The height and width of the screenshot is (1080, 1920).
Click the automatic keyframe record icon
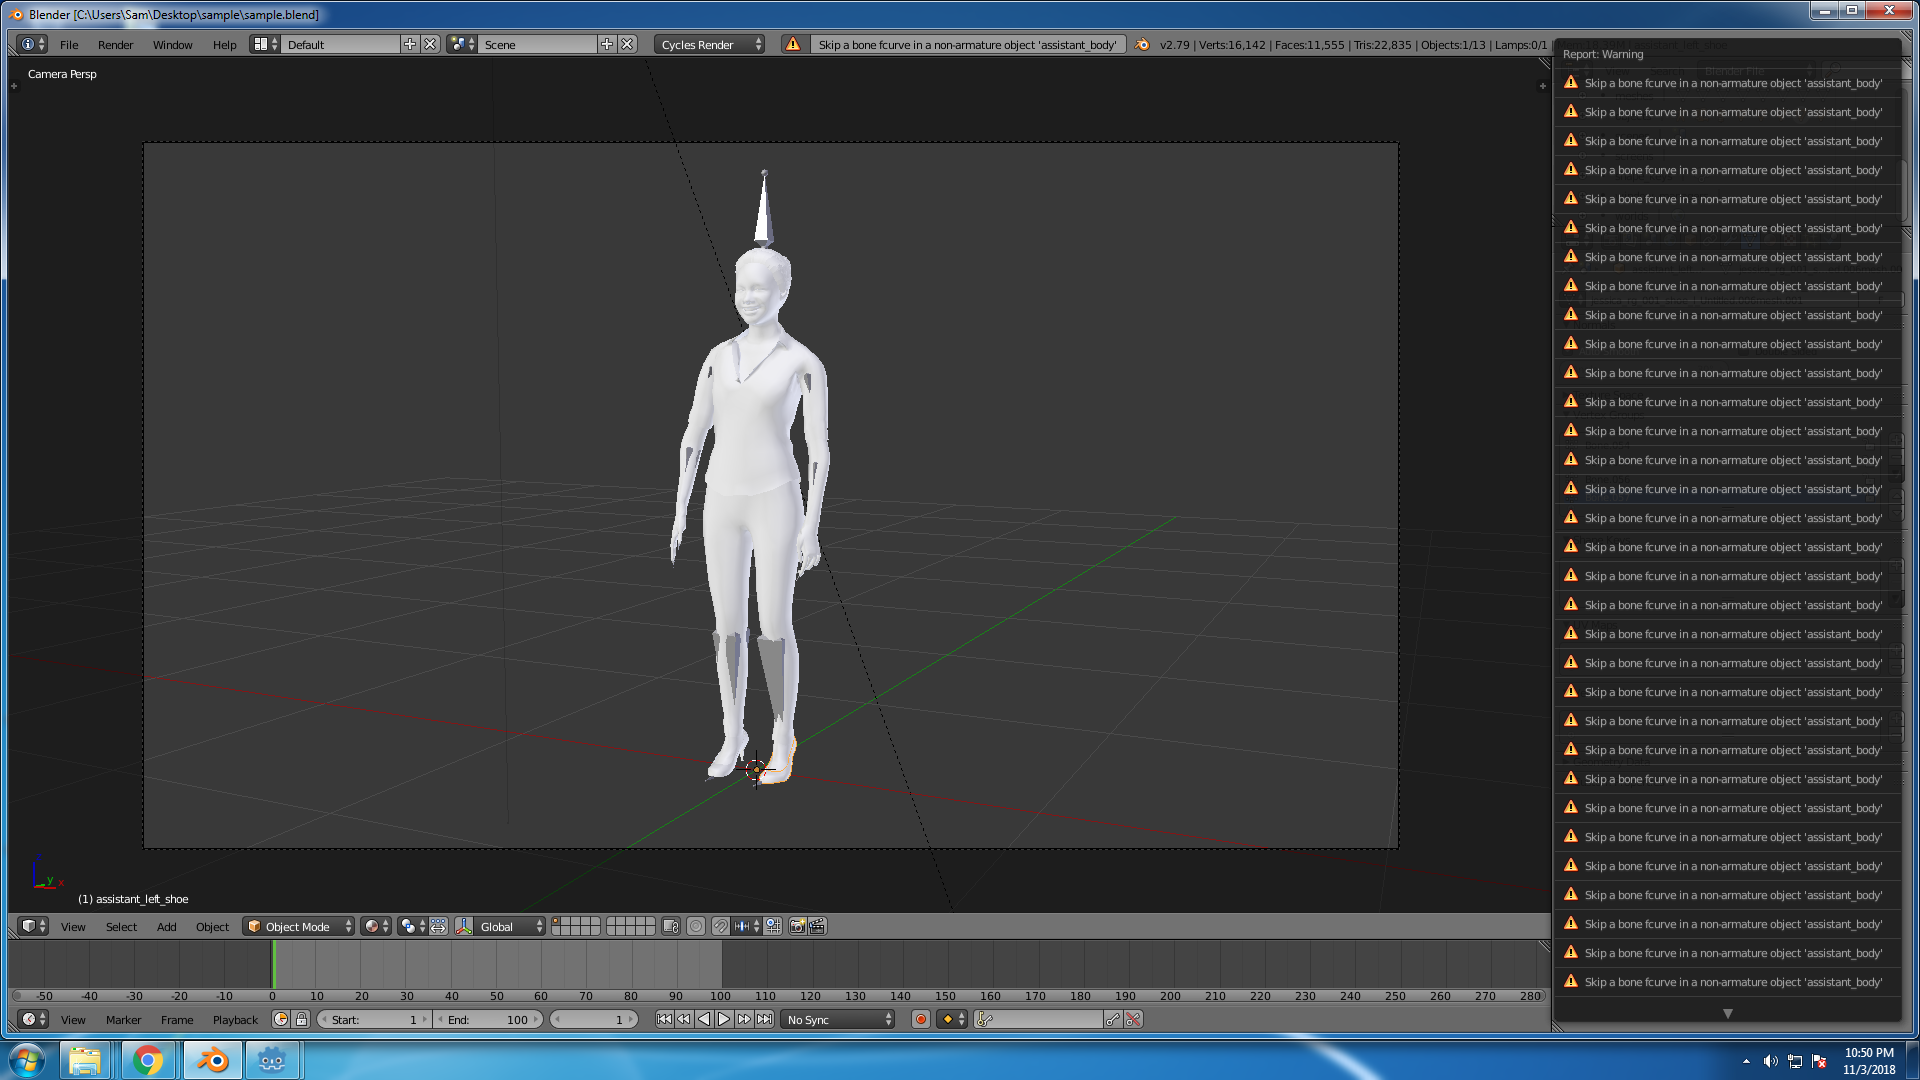pyautogui.click(x=920, y=1019)
